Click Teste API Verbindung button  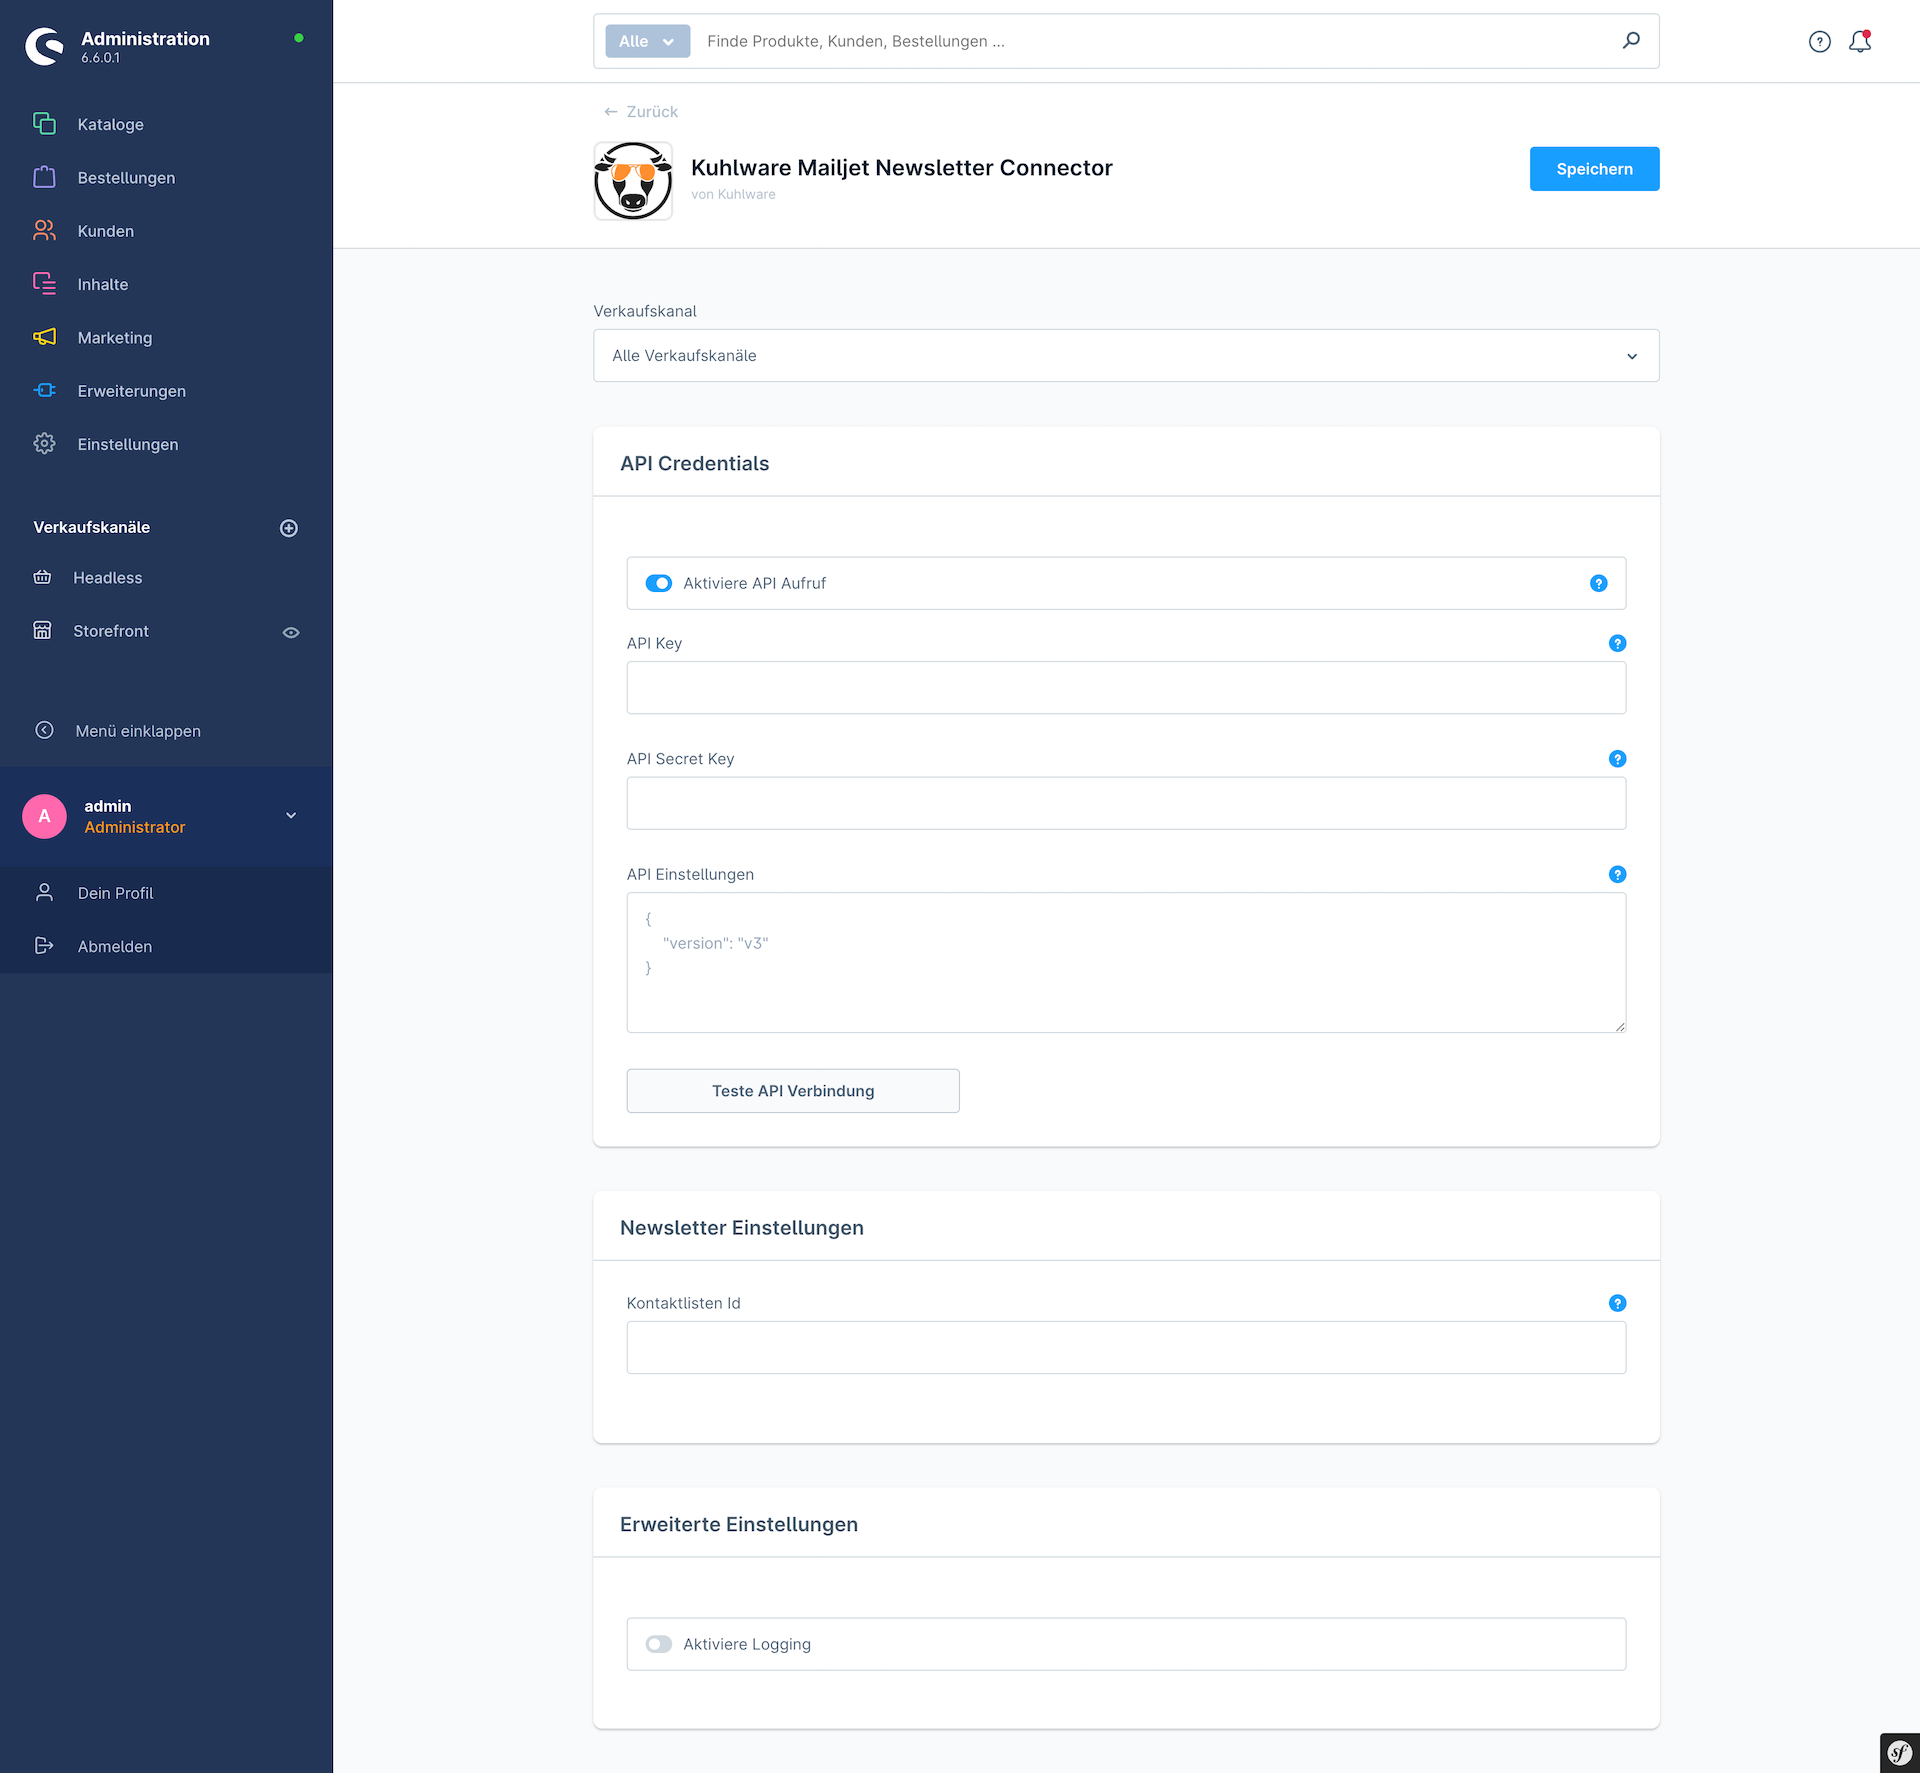pyautogui.click(x=793, y=1091)
